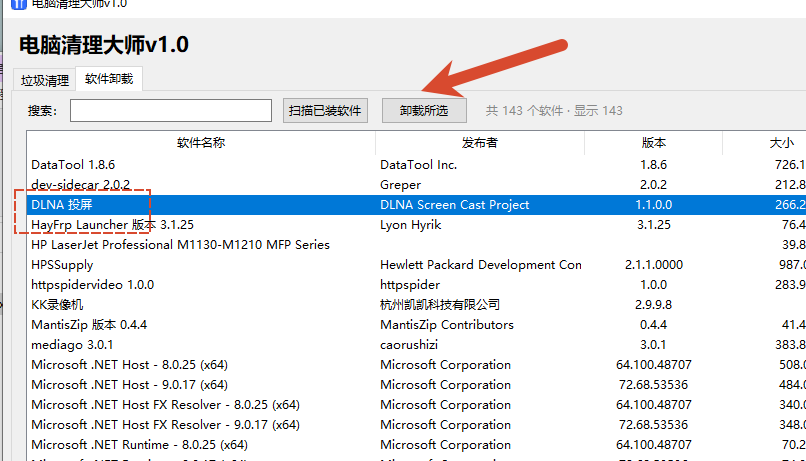Select the 软件卸载 tab
The image size is (806, 461).
point(109,79)
